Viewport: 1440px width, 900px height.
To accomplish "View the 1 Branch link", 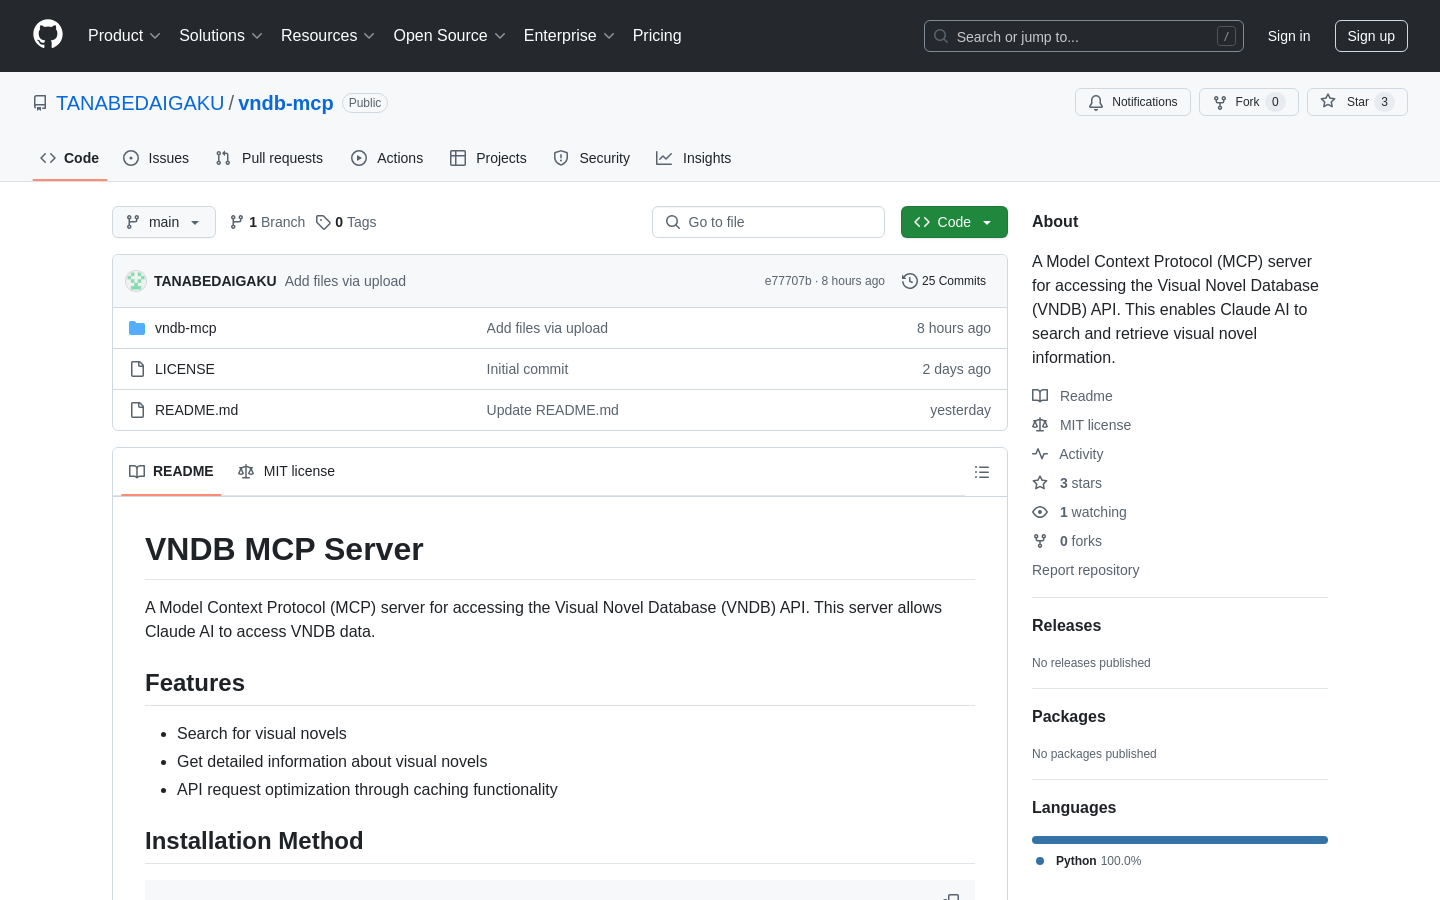I will tap(267, 222).
